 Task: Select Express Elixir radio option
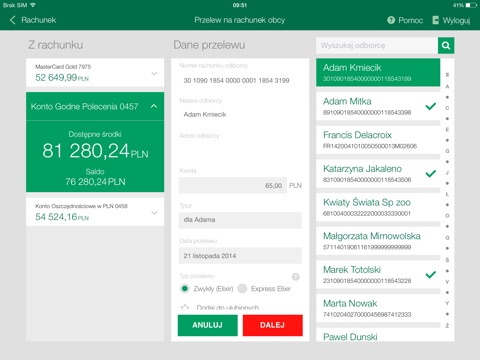coord(242,288)
